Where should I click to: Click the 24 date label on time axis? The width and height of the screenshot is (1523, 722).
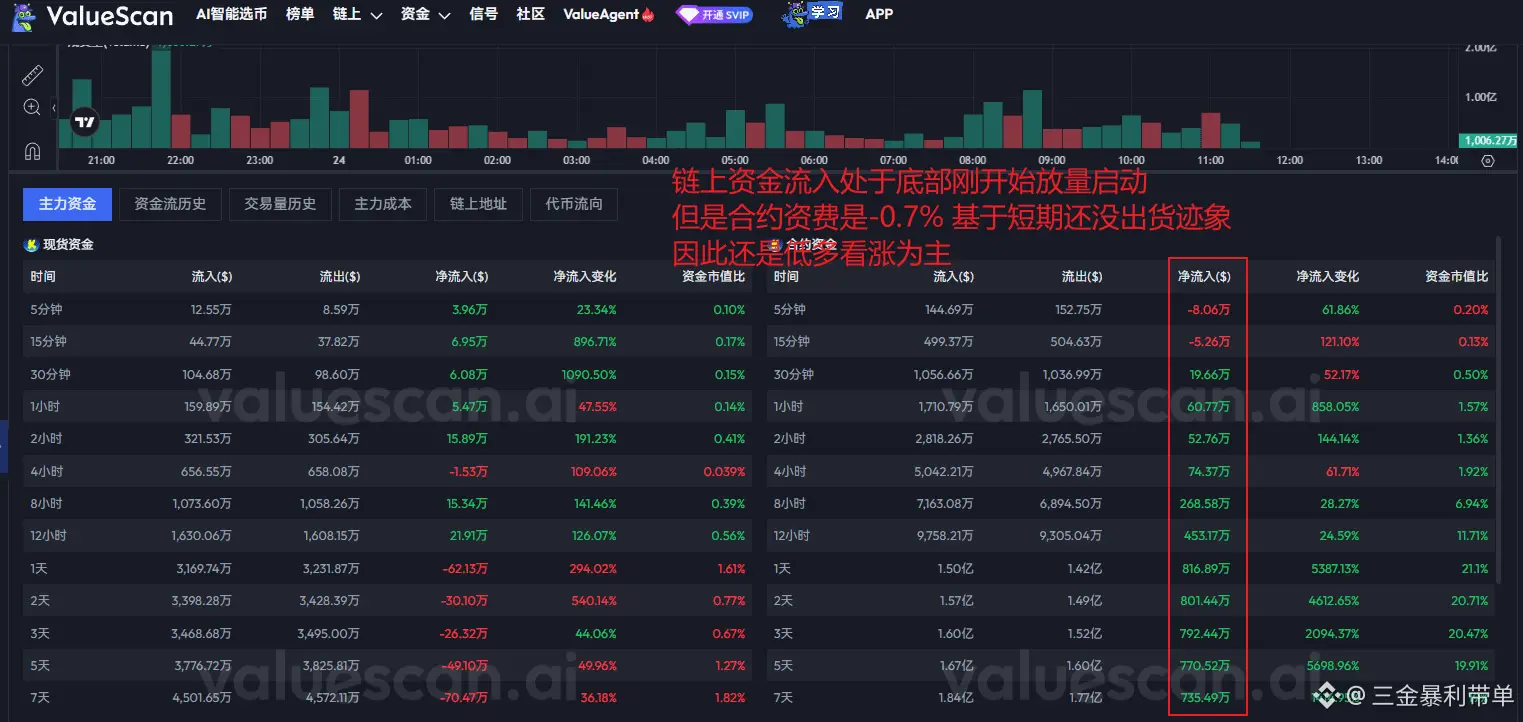tap(339, 160)
